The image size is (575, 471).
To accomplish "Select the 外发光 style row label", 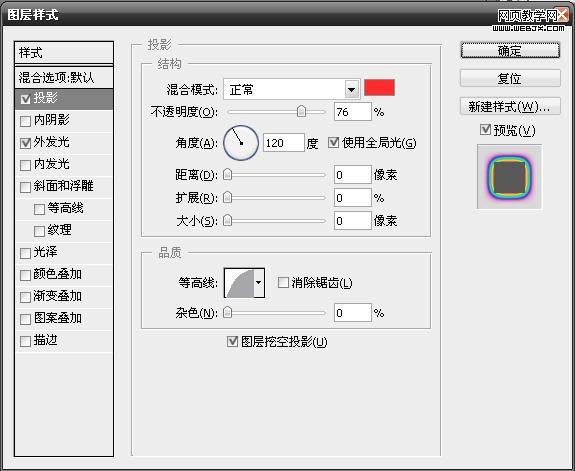I will 52,142.
